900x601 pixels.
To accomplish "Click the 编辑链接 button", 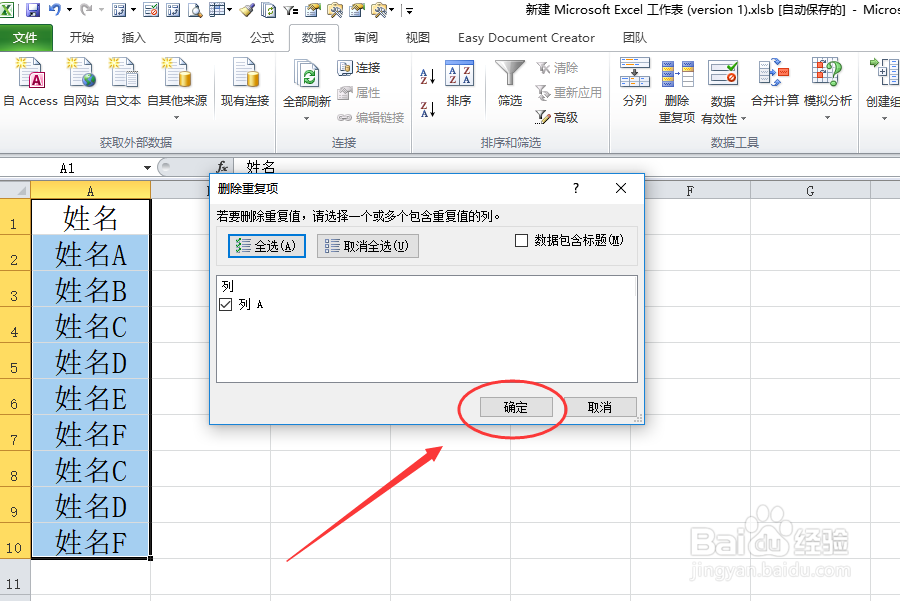I will coord(371,118).
